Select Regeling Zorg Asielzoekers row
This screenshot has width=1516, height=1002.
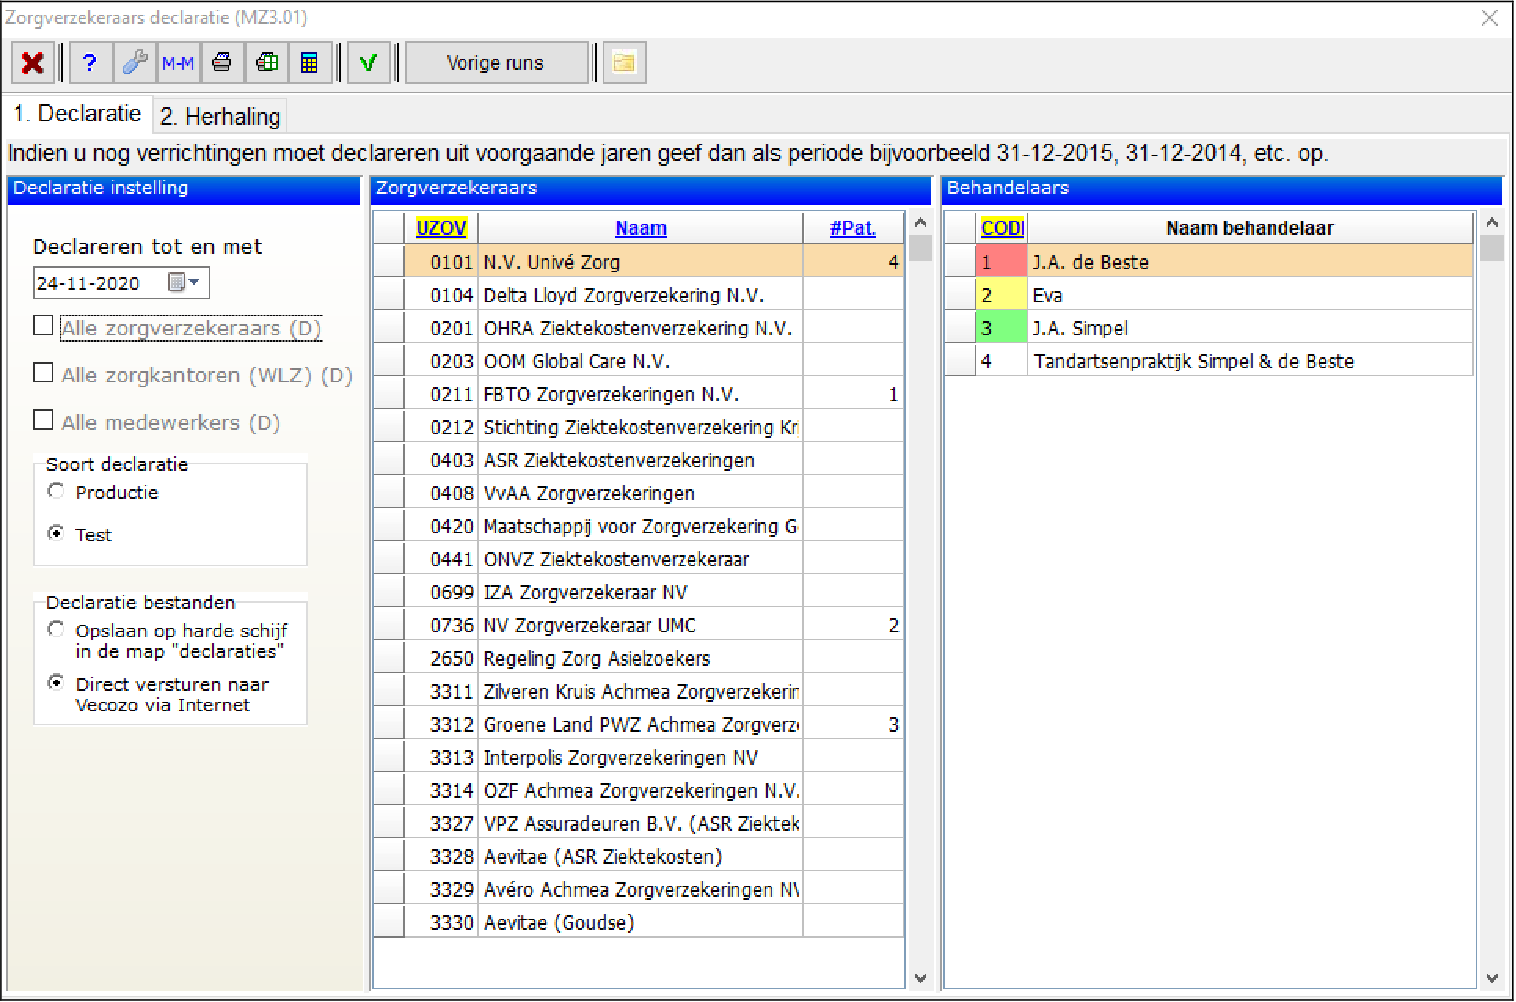[x=641, y=658]
